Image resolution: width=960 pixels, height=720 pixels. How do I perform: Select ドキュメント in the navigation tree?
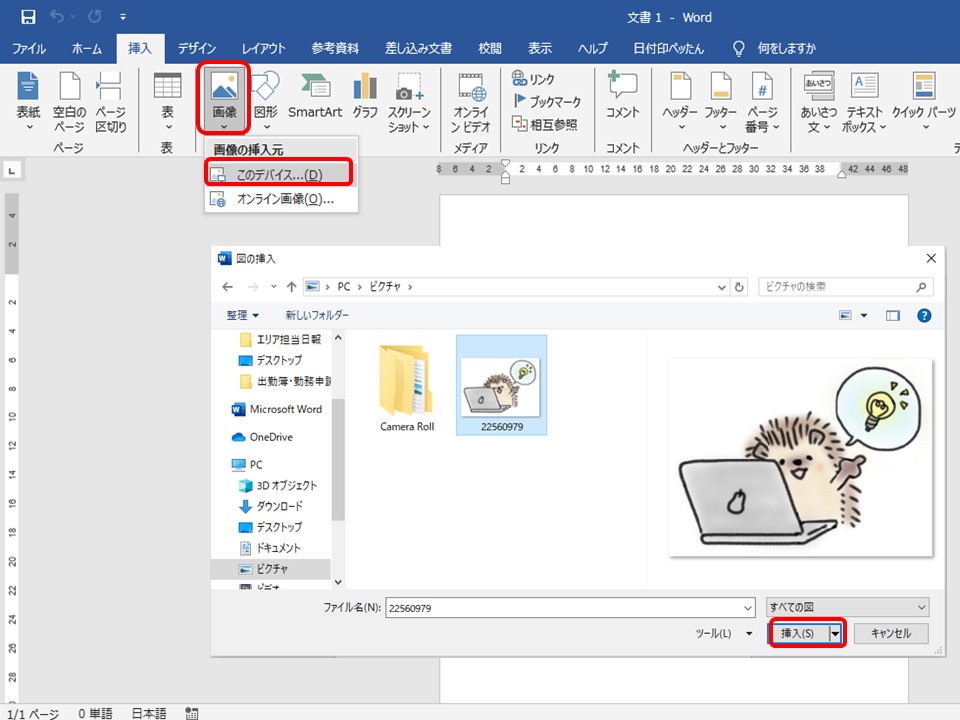270,548
